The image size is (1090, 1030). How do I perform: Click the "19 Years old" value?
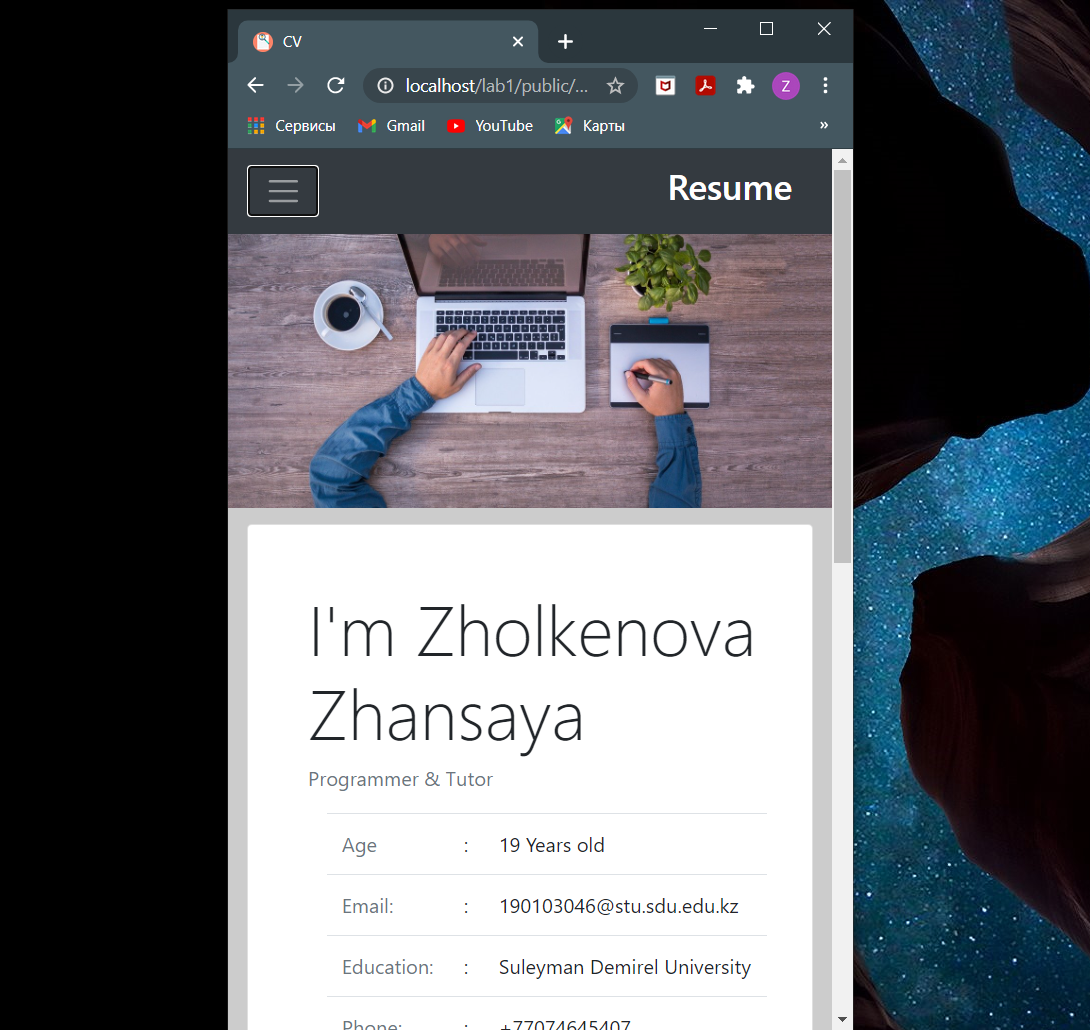coord(552,845)
